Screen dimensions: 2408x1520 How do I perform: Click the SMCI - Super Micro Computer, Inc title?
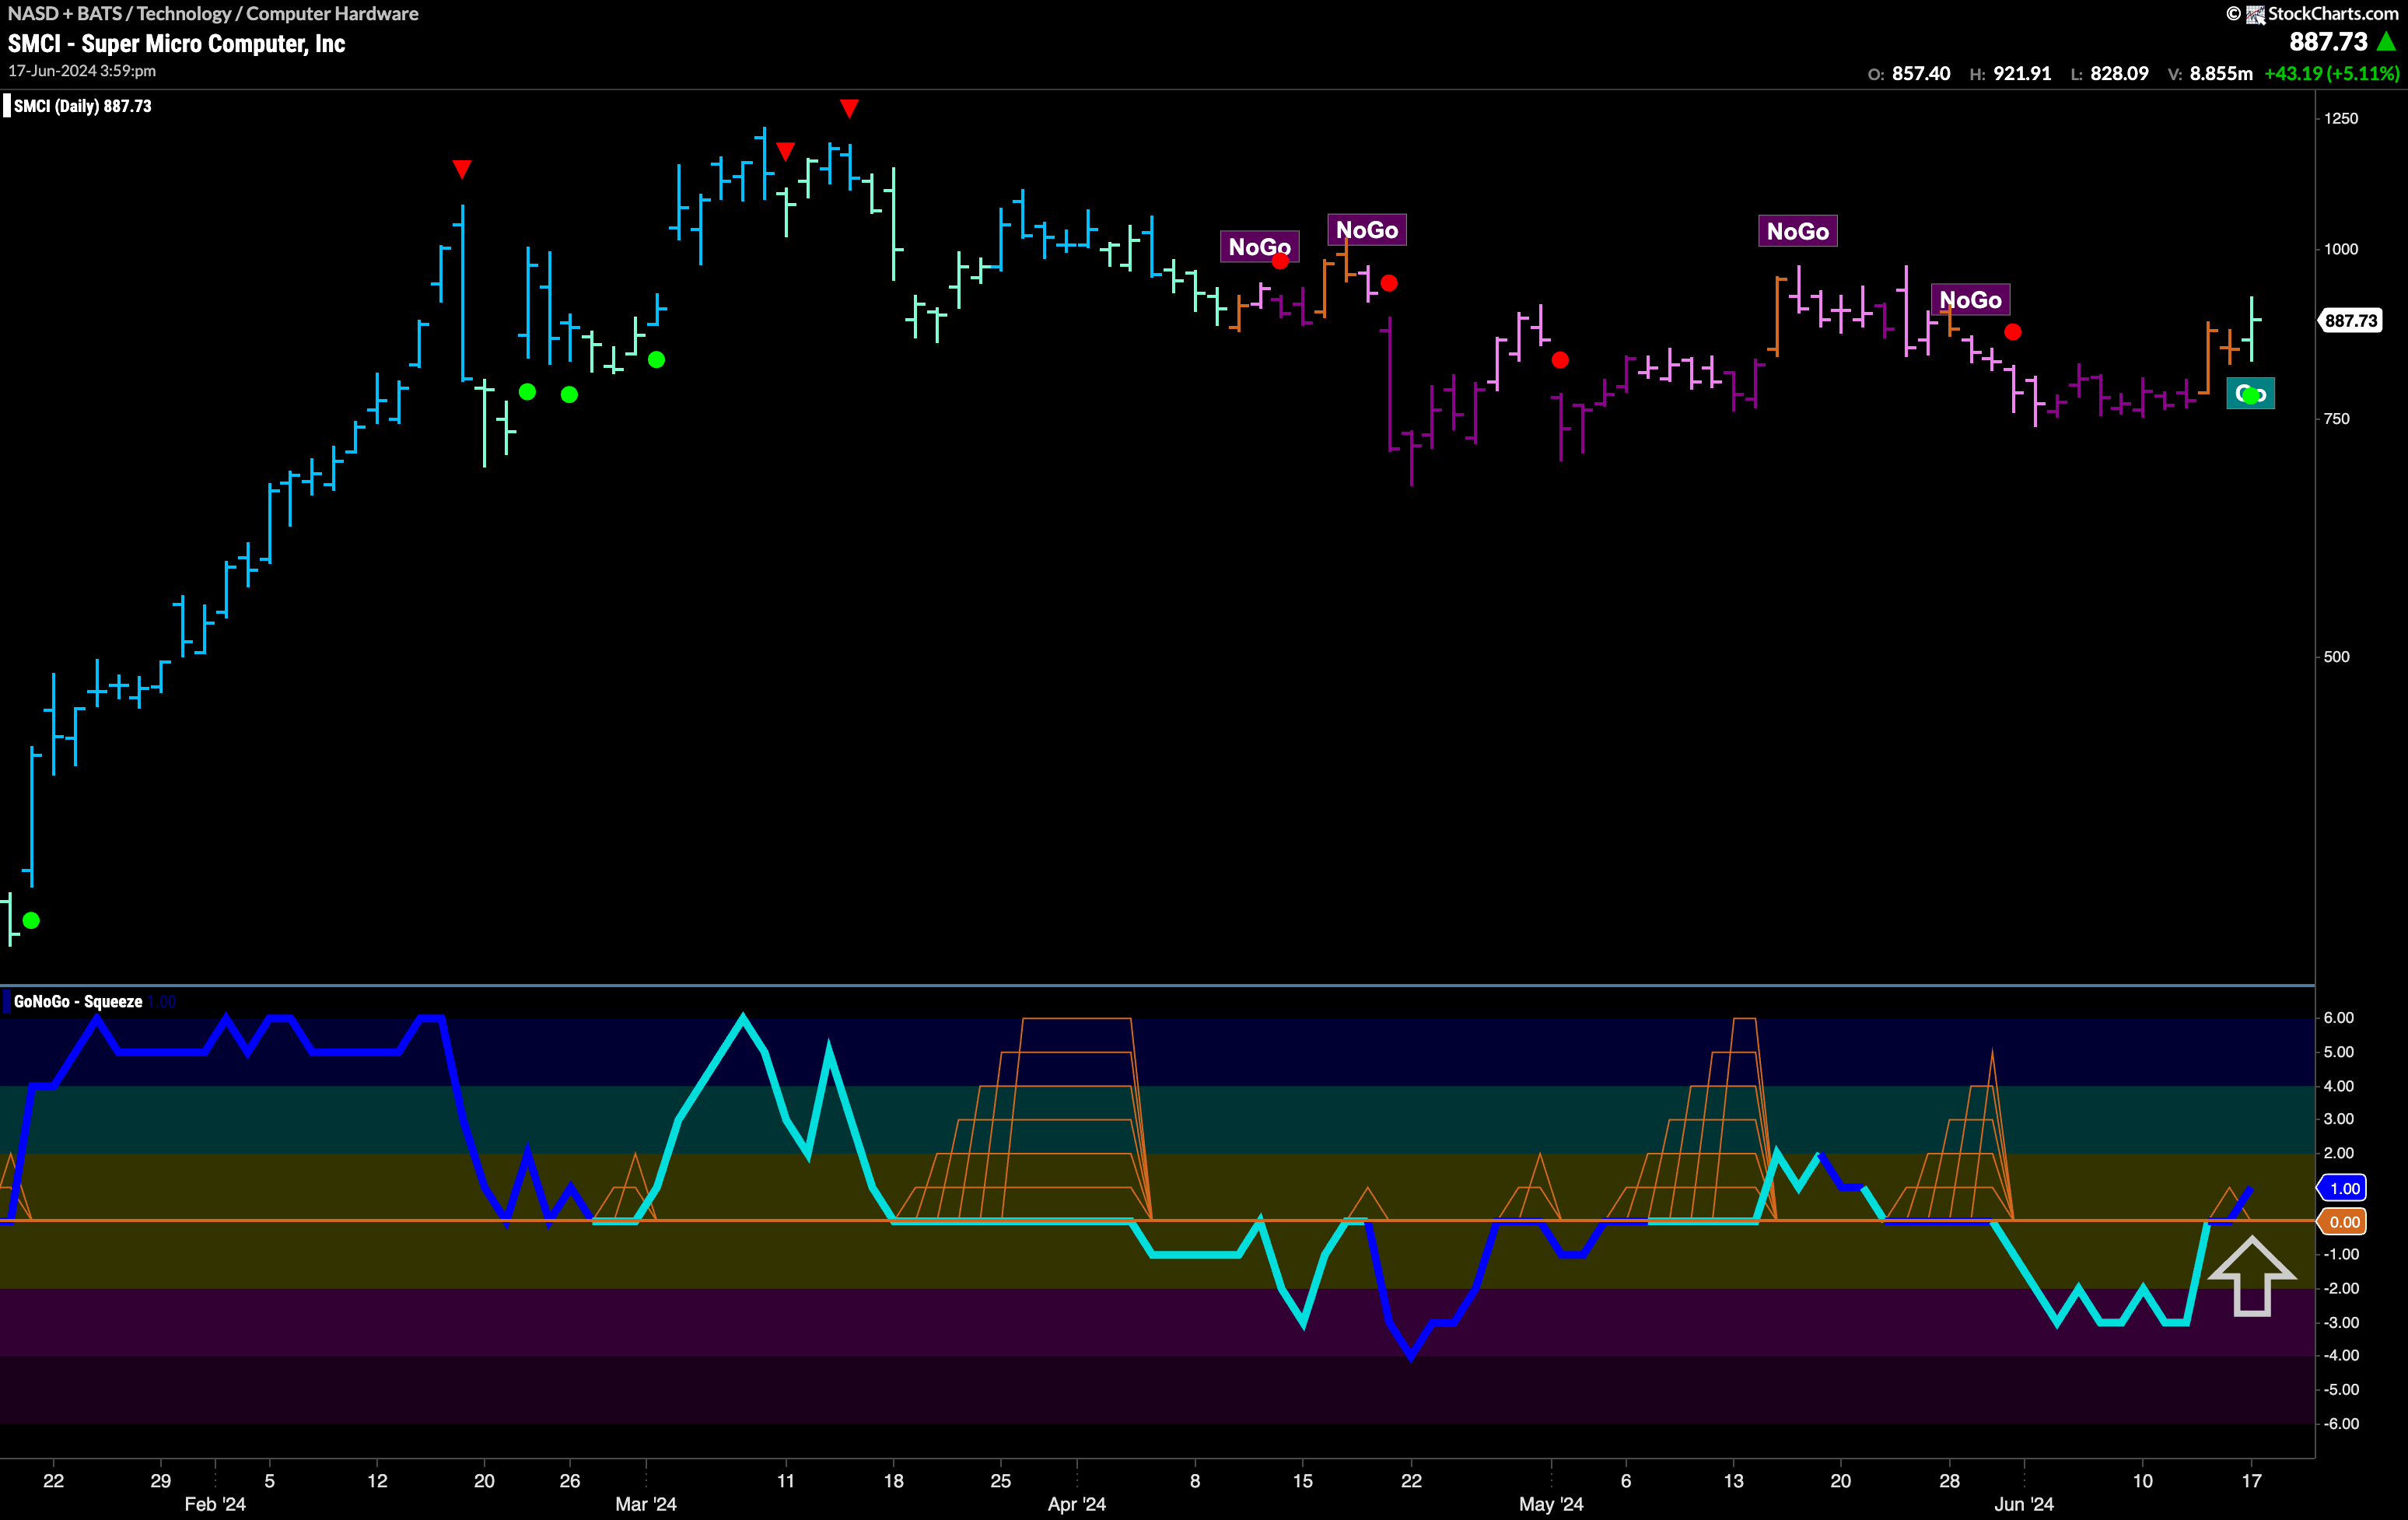(176, 43)
